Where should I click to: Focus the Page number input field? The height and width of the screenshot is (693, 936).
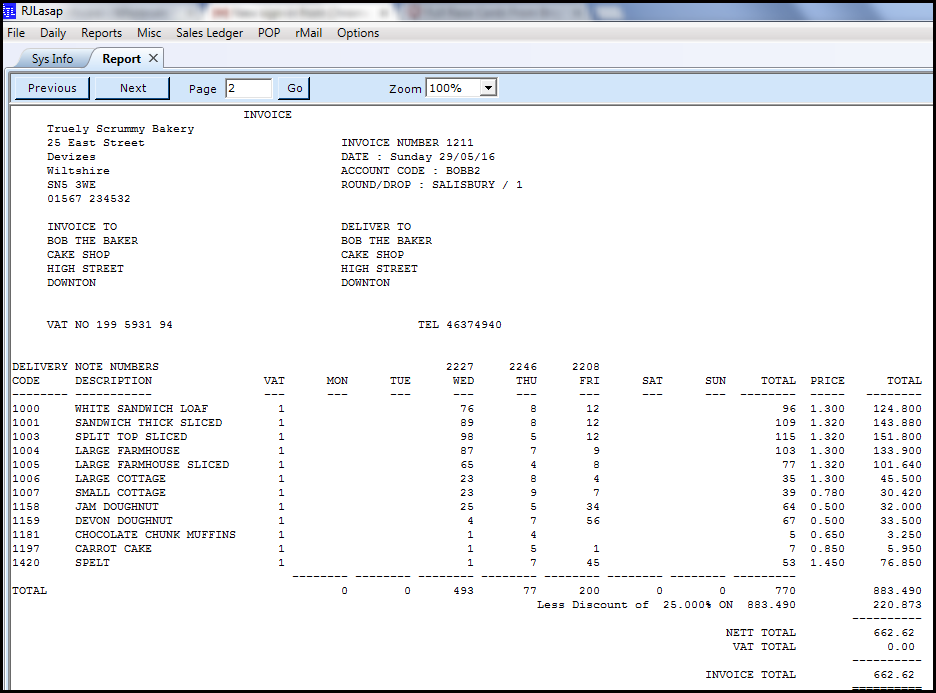[x=248, y=88]
